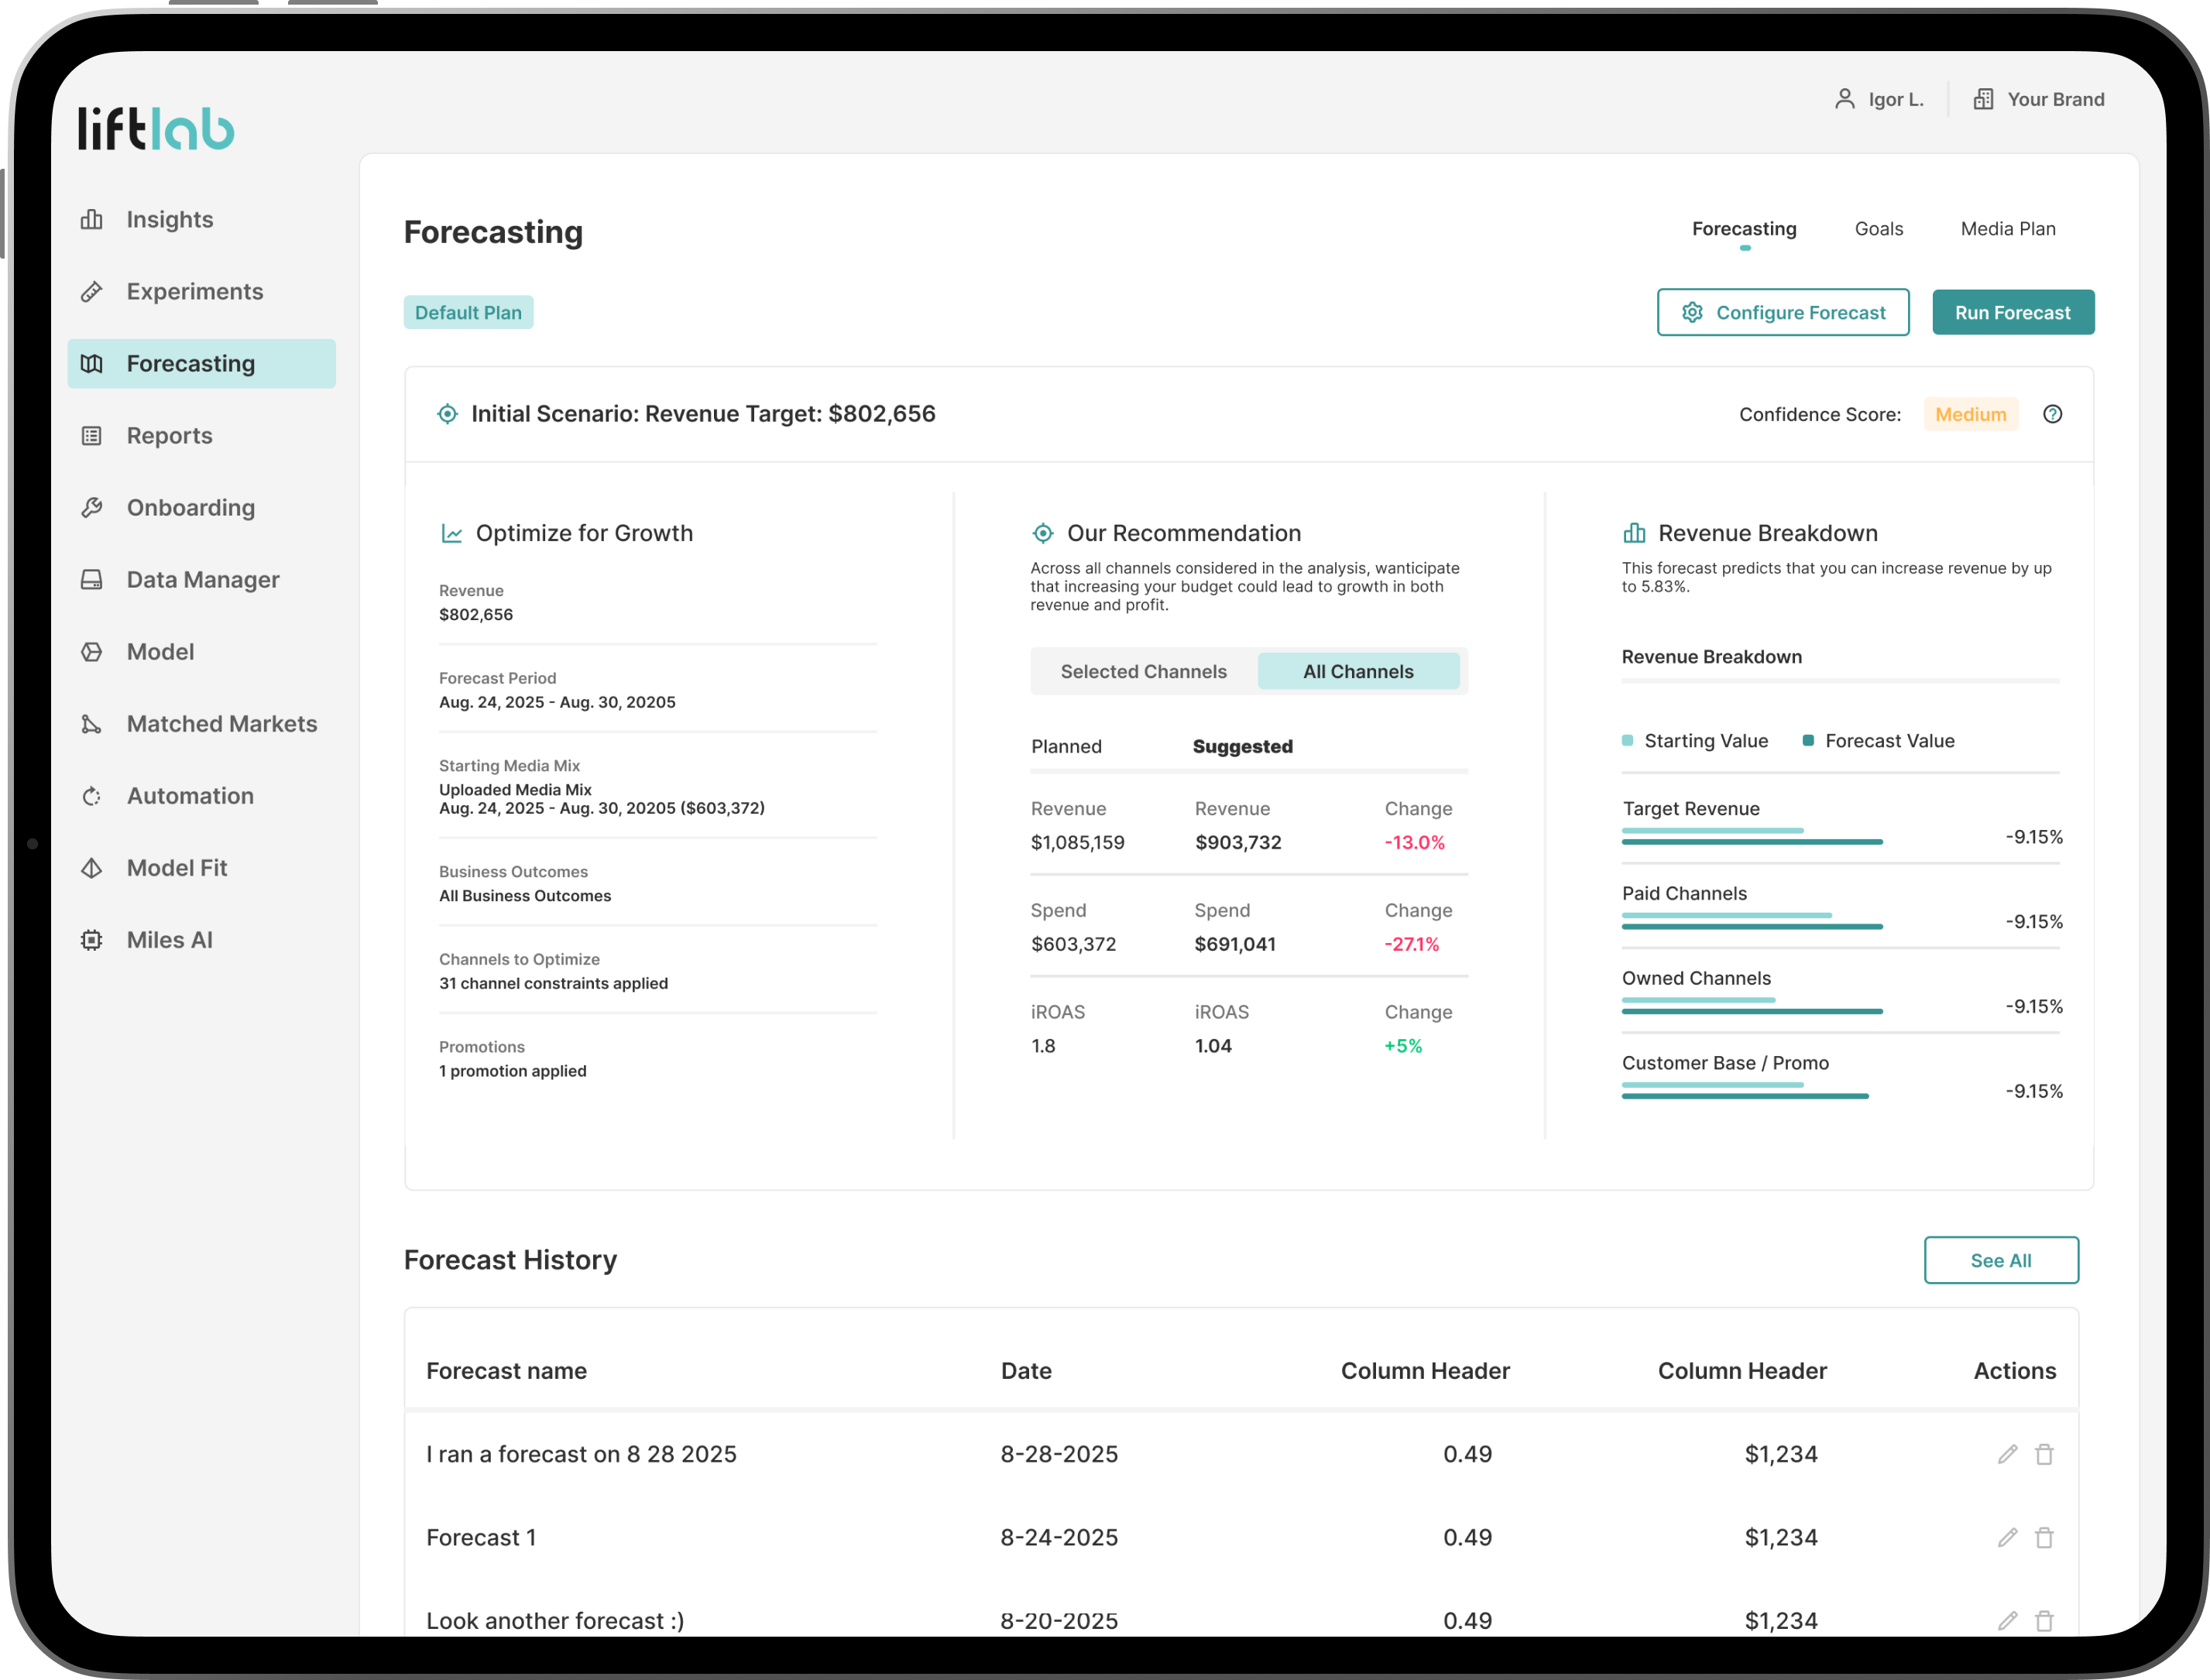
Task: Delete the '8 28 2025' forecast row
Action: 2044,1454
